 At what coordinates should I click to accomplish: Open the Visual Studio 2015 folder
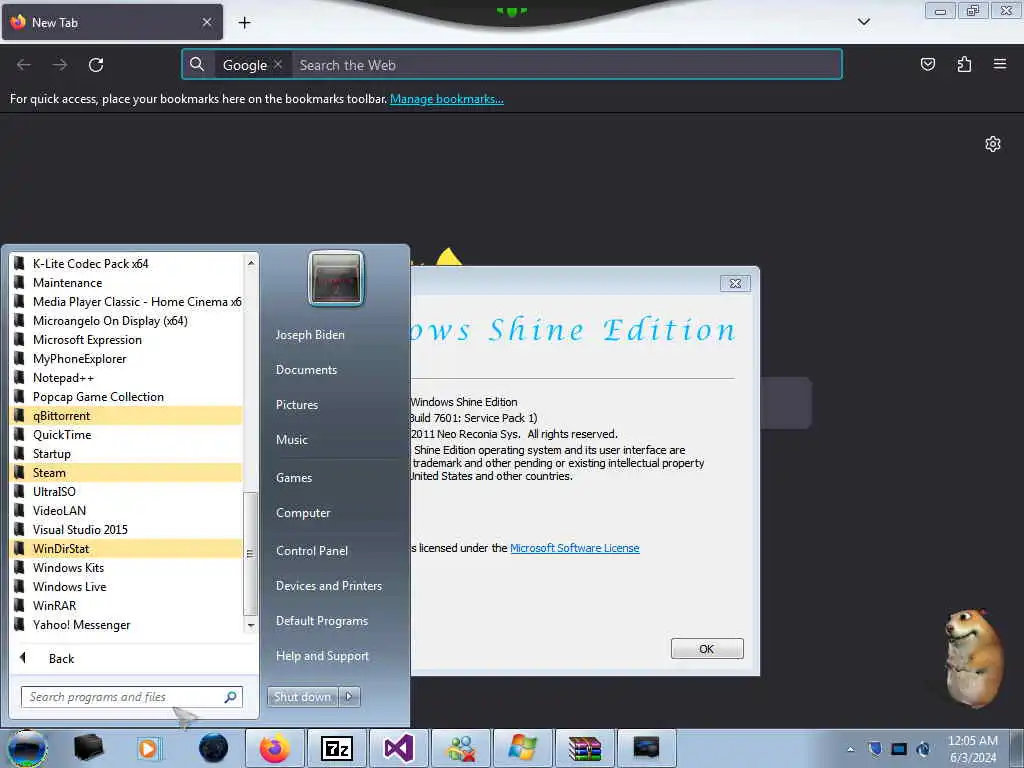[126, 530]
